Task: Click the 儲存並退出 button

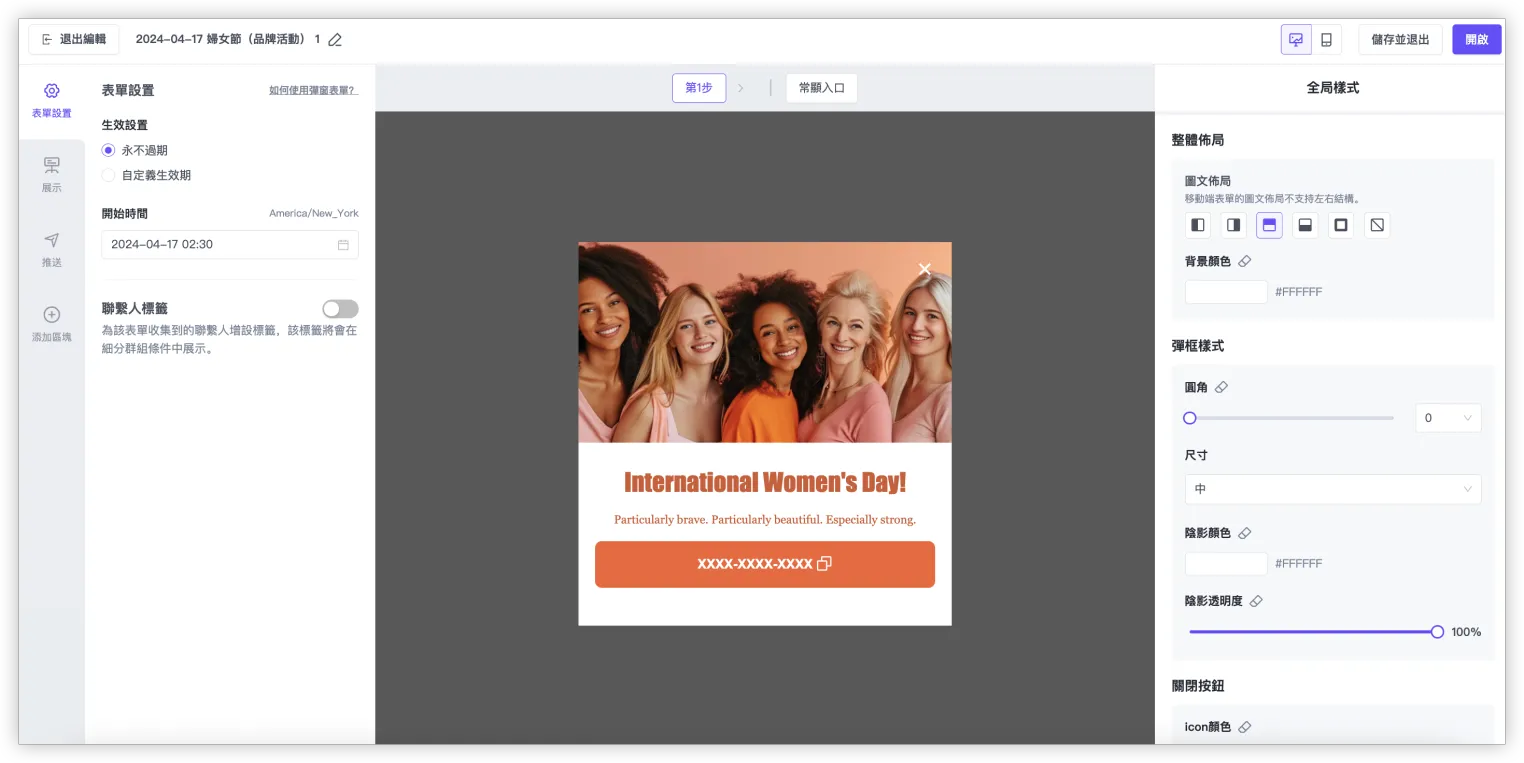Action: pos(1399,40)
